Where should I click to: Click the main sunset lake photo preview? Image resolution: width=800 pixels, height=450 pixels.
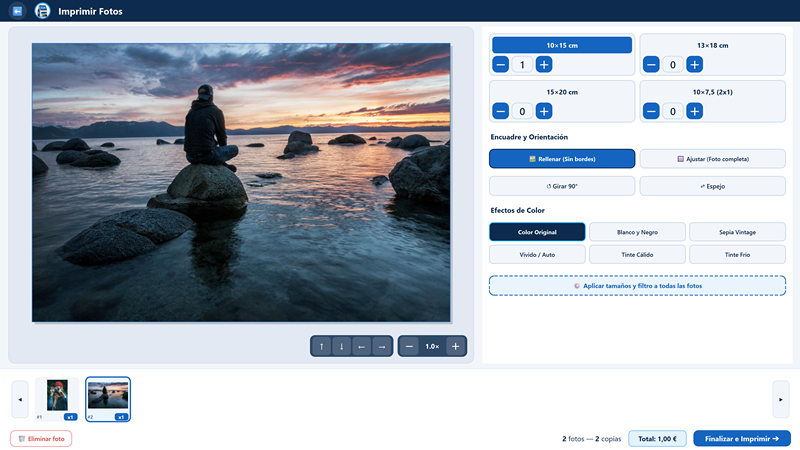(241, 182)
